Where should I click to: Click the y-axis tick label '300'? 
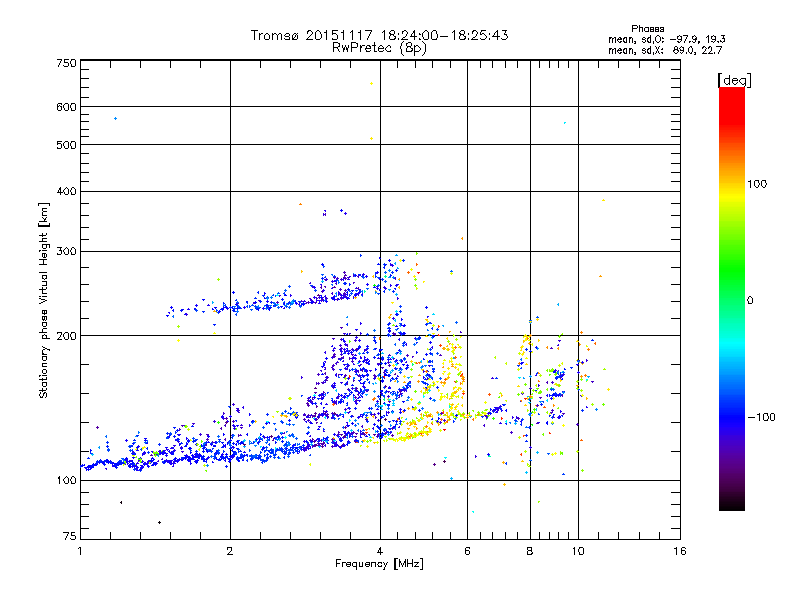(66, 252)
